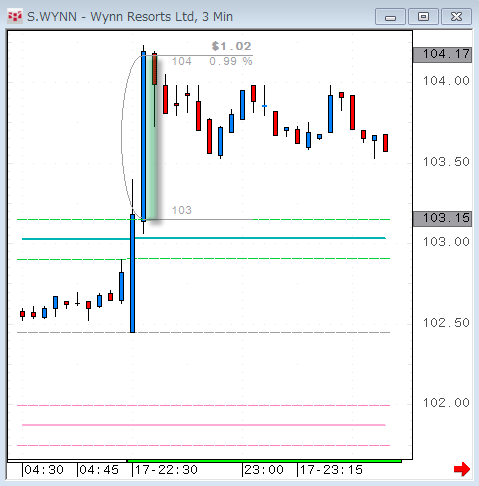Click the 102.50 price axis label
479x486 pixels.
[x=446, y=323]
